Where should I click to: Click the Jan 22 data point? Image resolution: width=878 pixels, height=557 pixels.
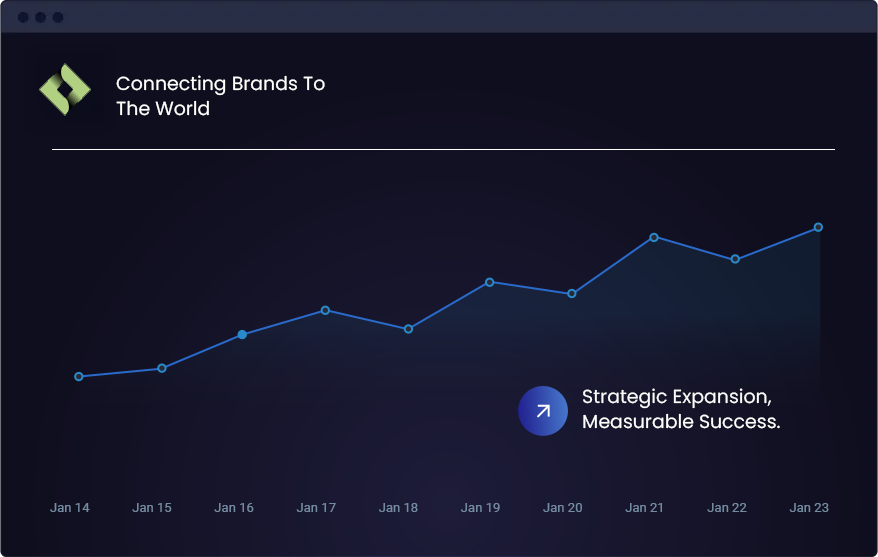(735, 259)
